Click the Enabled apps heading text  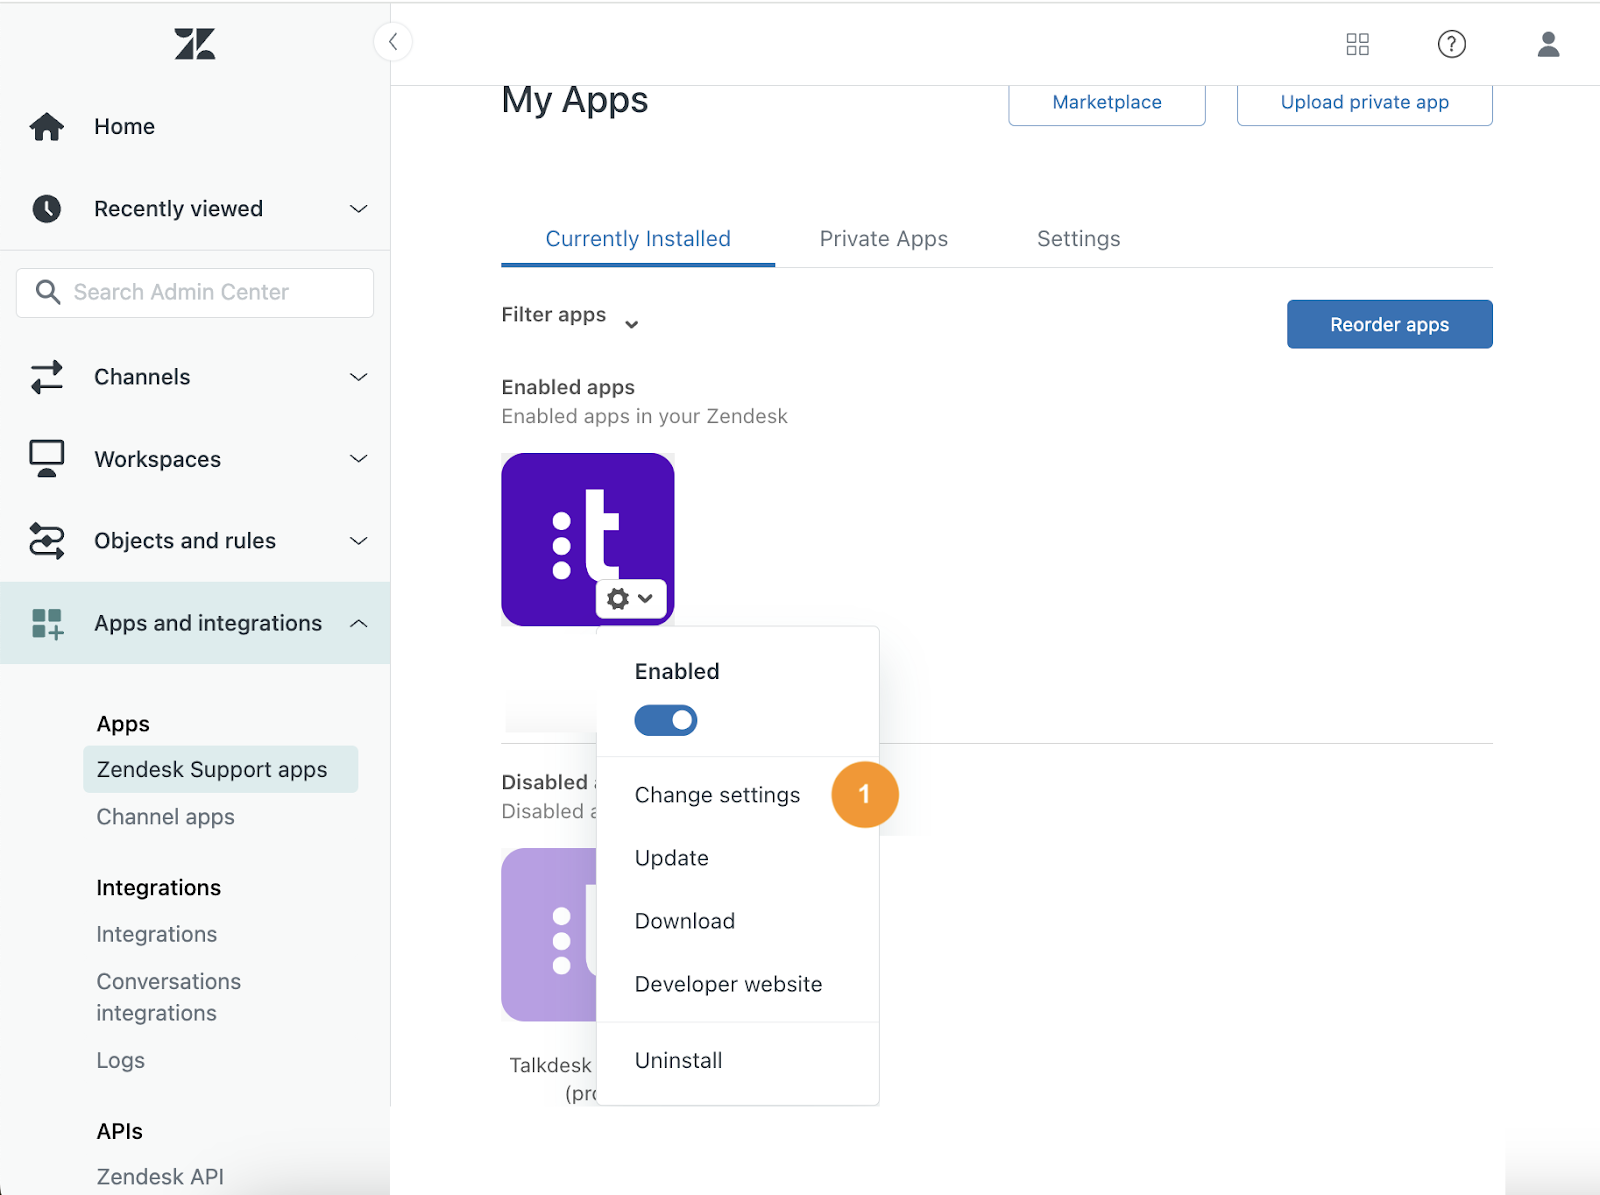568,387
